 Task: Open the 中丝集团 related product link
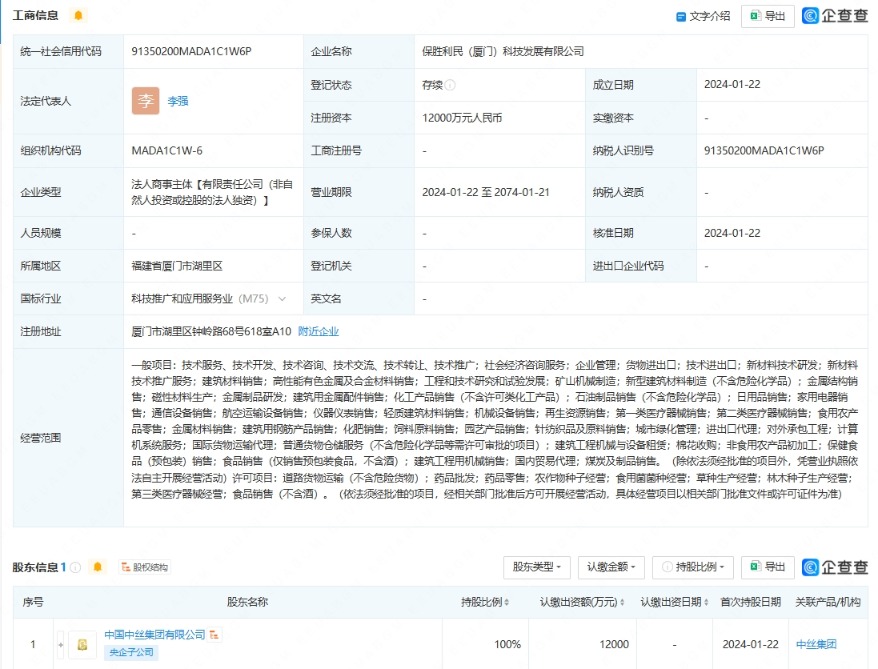pos(815,644)
